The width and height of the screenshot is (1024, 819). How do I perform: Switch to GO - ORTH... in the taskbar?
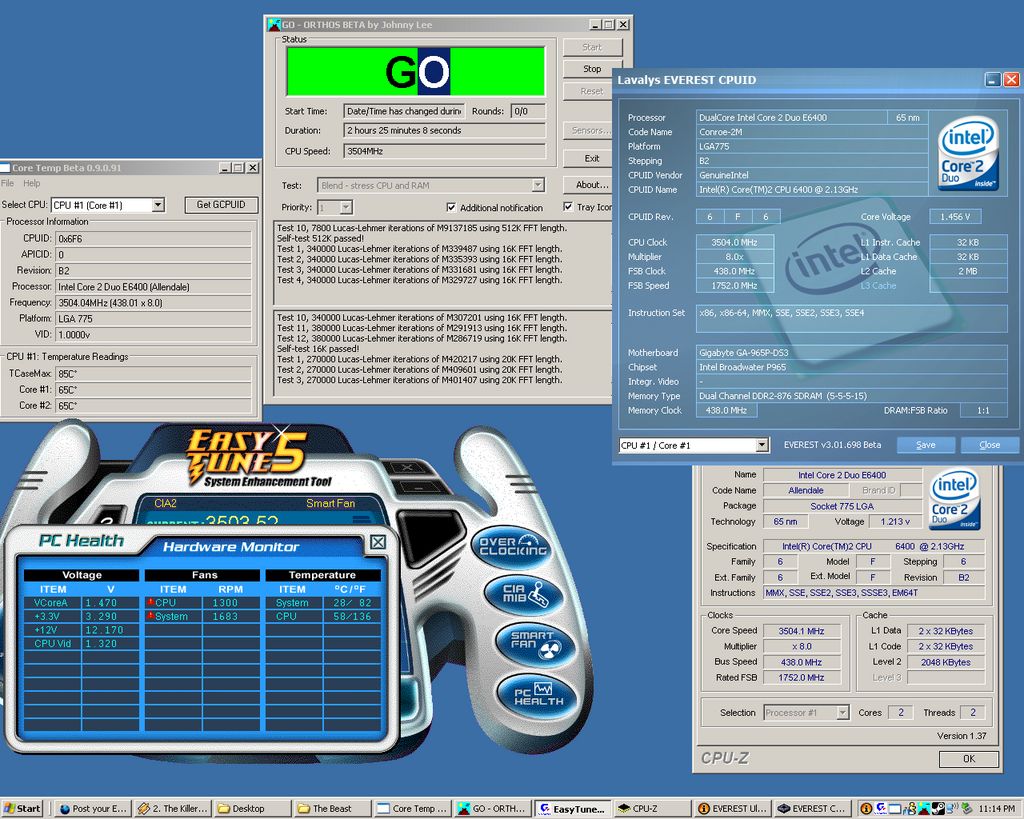(492, 809)
